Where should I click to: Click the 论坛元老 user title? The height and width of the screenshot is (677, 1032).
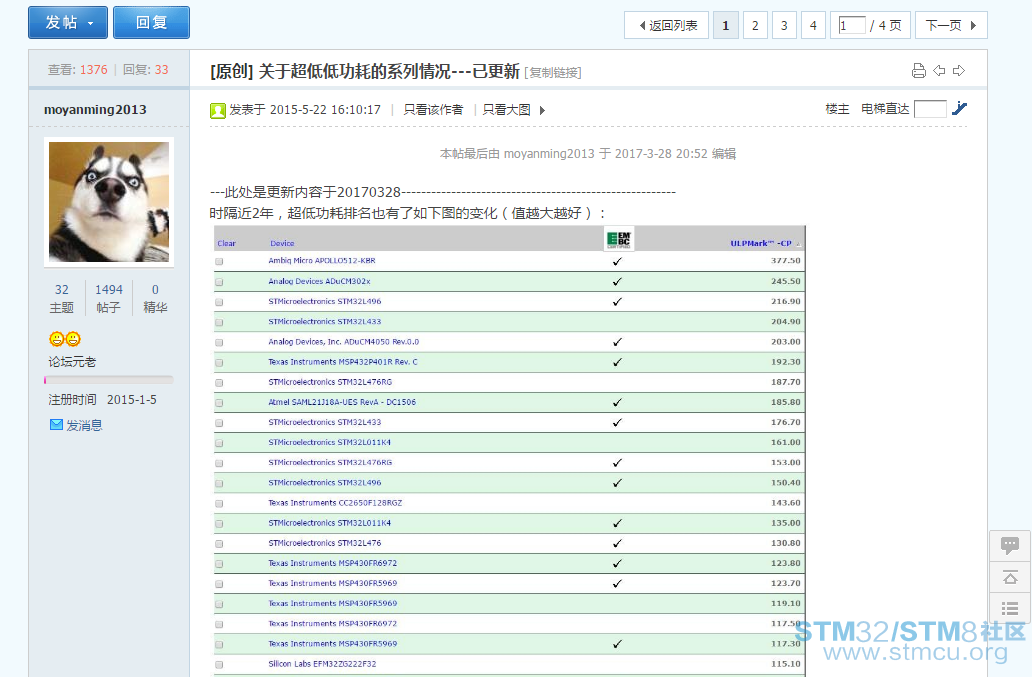[x=72, y=362]
